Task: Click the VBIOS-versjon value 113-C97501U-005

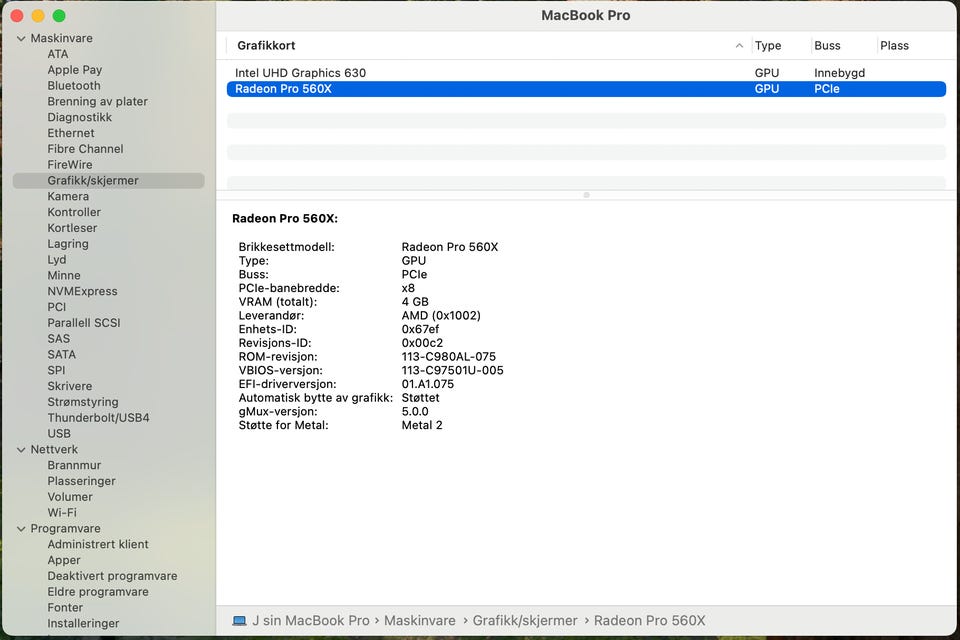Action: point(452,371)
